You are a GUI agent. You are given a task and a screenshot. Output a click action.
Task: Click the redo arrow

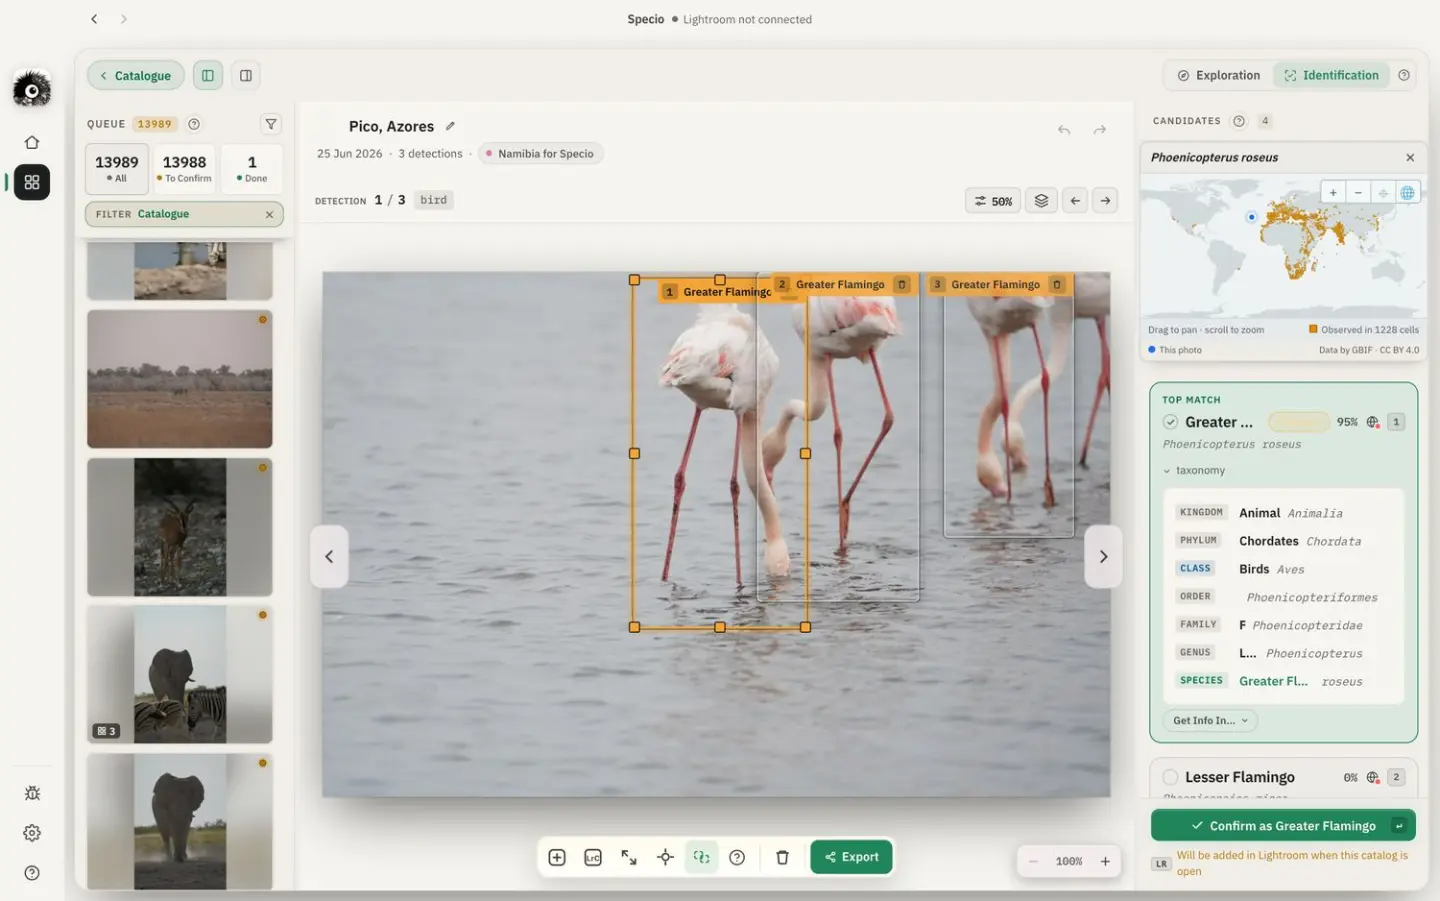[x=1100, y=130]
